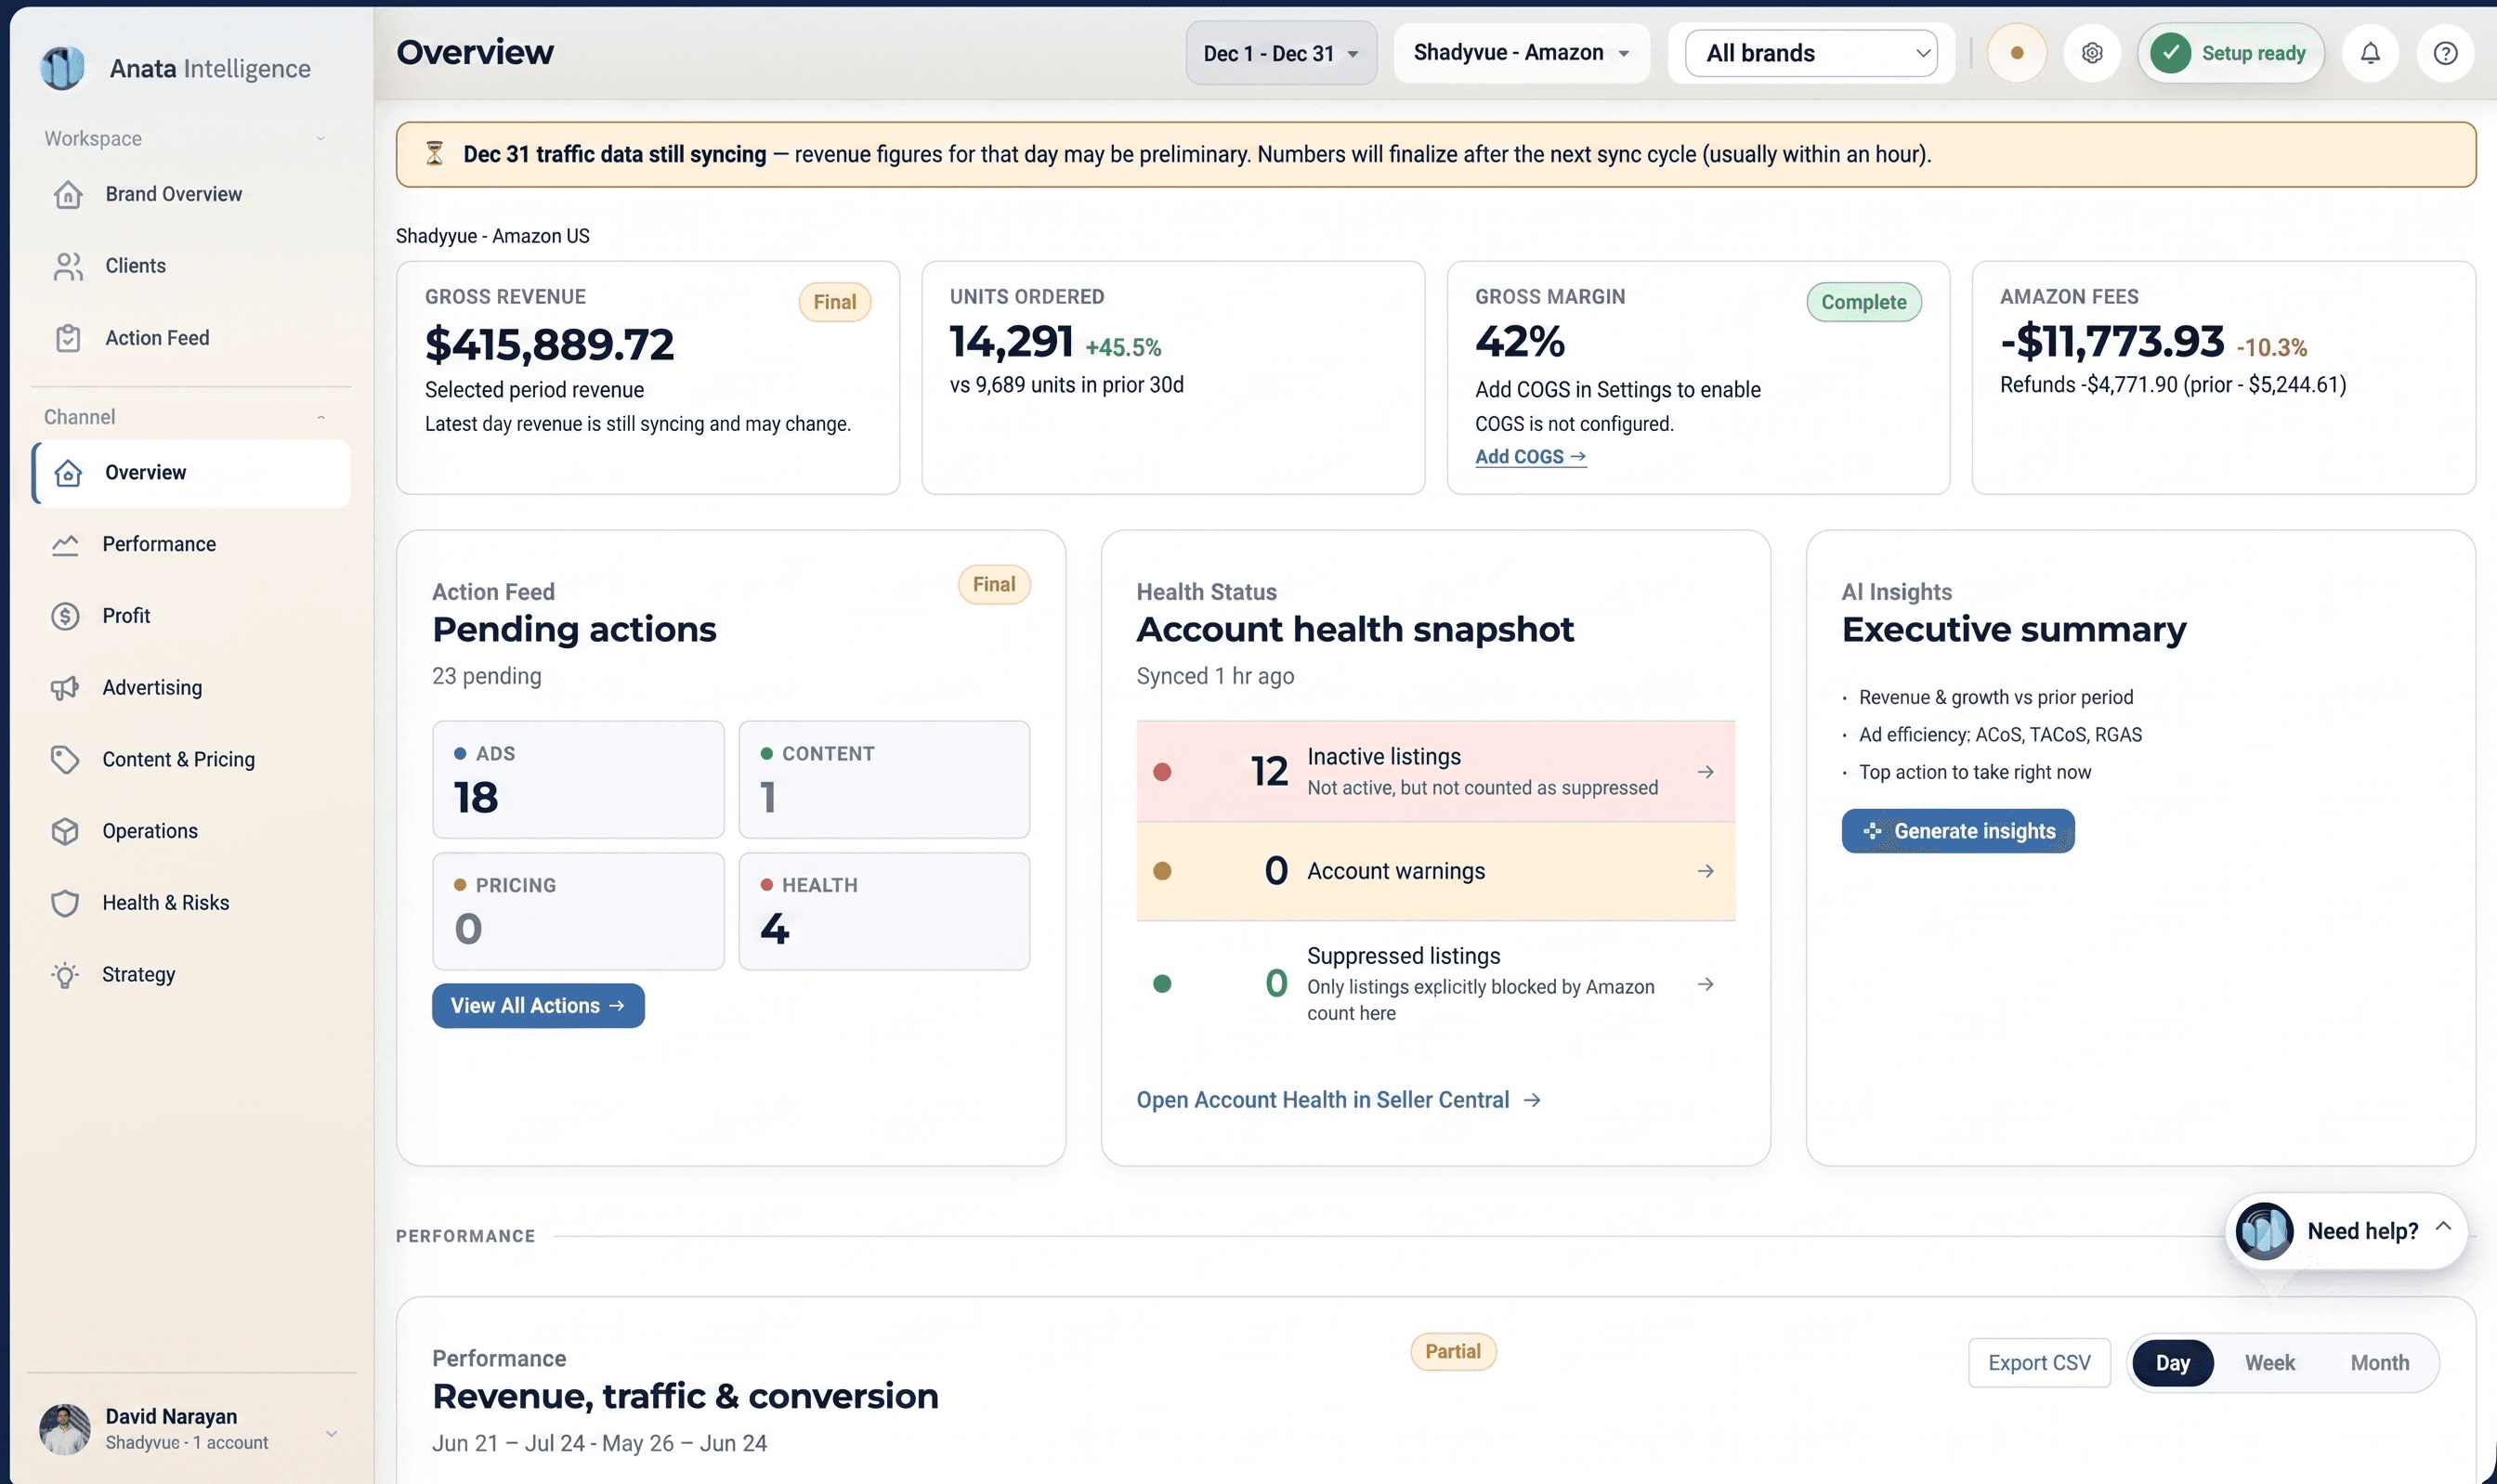Click the View All Actions button
2497x1484 pixels.
point(538,1006)
